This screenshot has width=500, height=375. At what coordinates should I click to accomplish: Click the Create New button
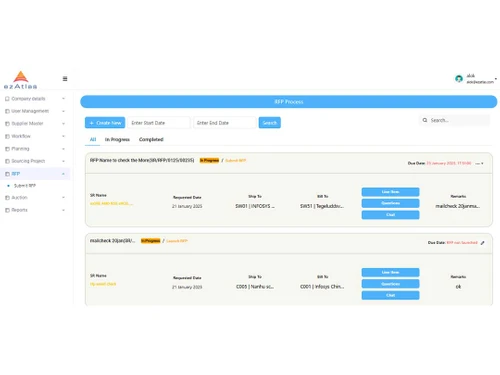[105, 123]
